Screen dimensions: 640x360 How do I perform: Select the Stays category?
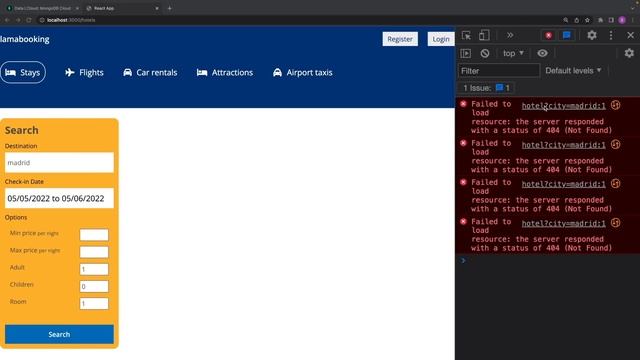click(23, 72)
